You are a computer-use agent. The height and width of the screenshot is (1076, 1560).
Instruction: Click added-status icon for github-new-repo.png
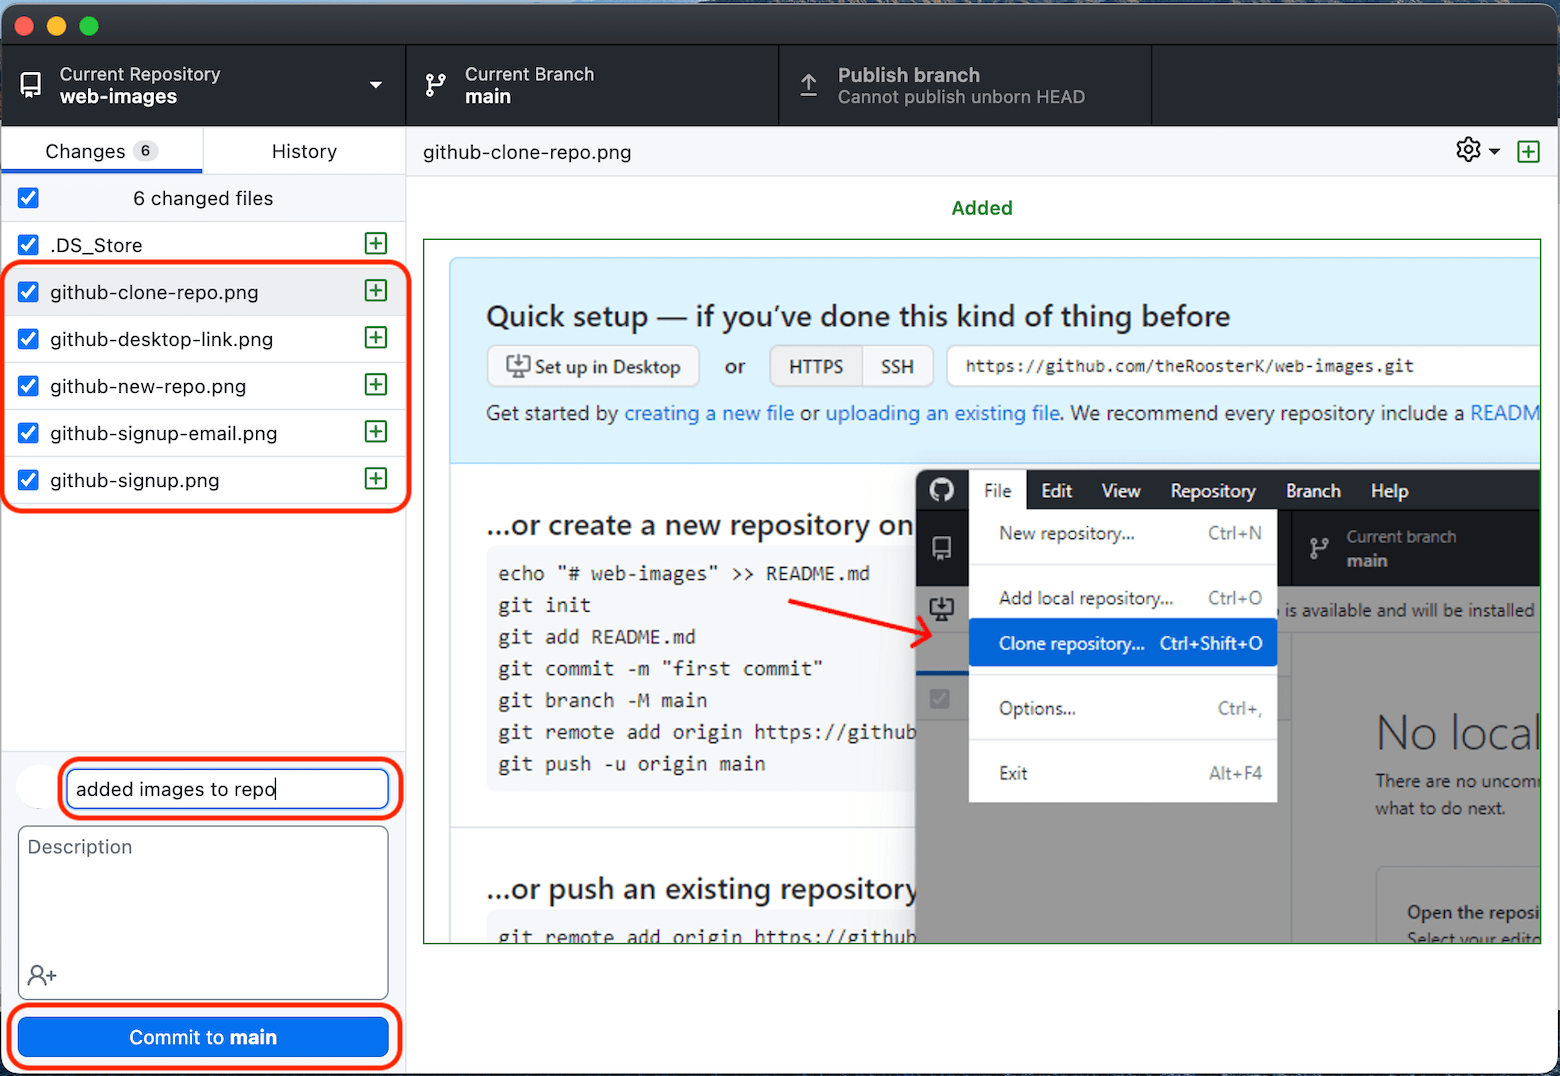coord(376,384)
